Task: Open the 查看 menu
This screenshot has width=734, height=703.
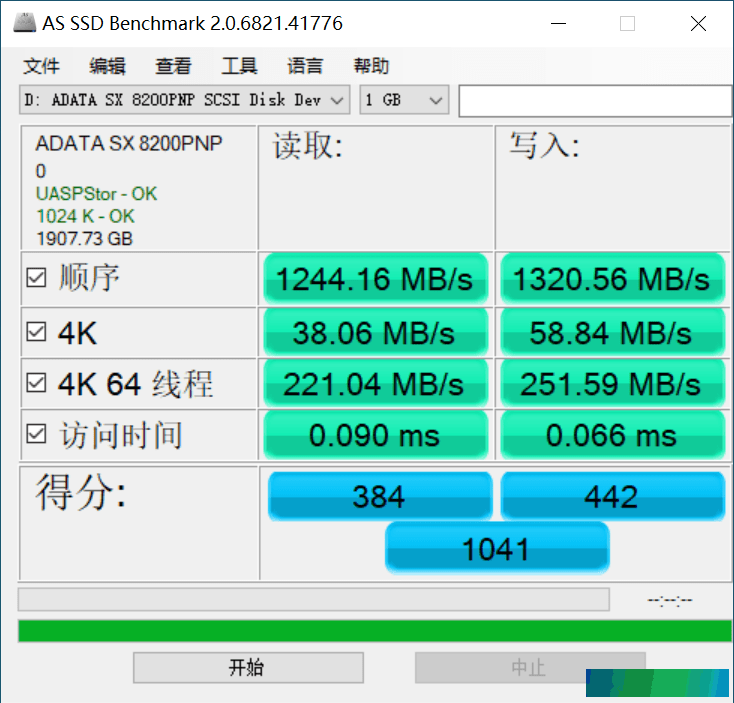Action: click(173, 66)
